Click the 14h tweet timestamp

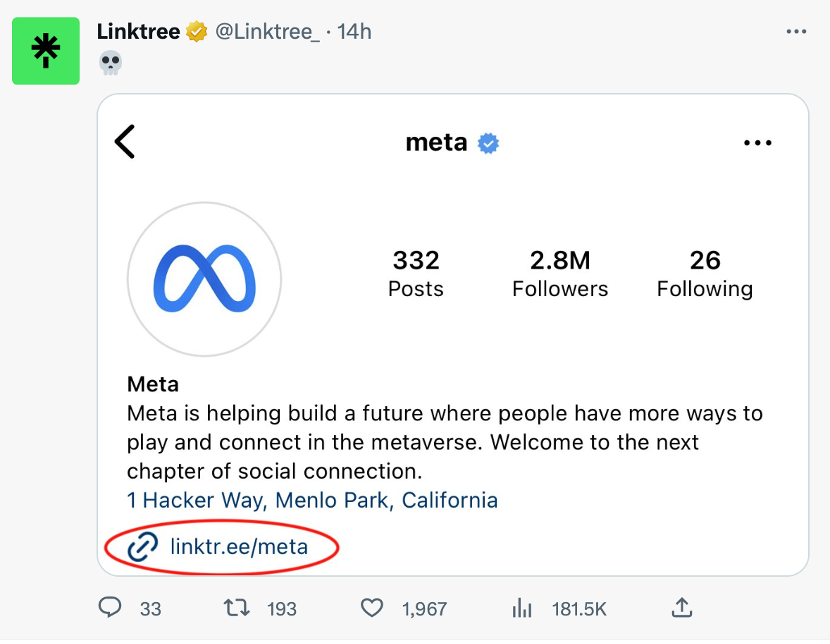coord(354,32)
